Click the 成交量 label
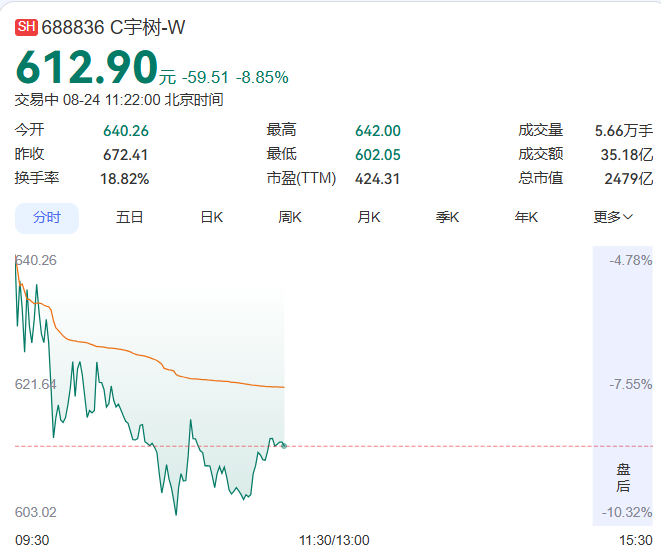Screen dimensions: 661x559 click(541, 130)
